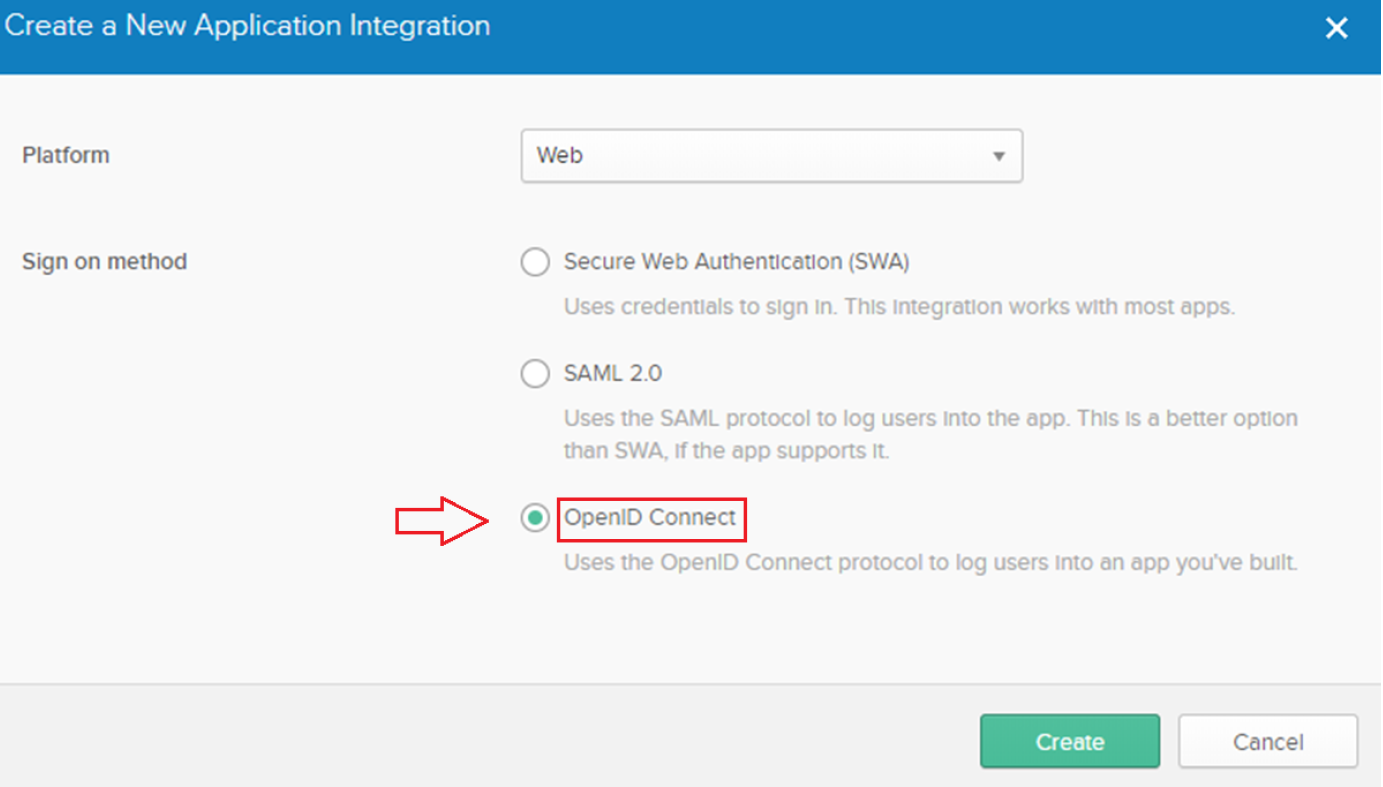
Task: Click the Sign on method label
Action: [x=104, y=261]
